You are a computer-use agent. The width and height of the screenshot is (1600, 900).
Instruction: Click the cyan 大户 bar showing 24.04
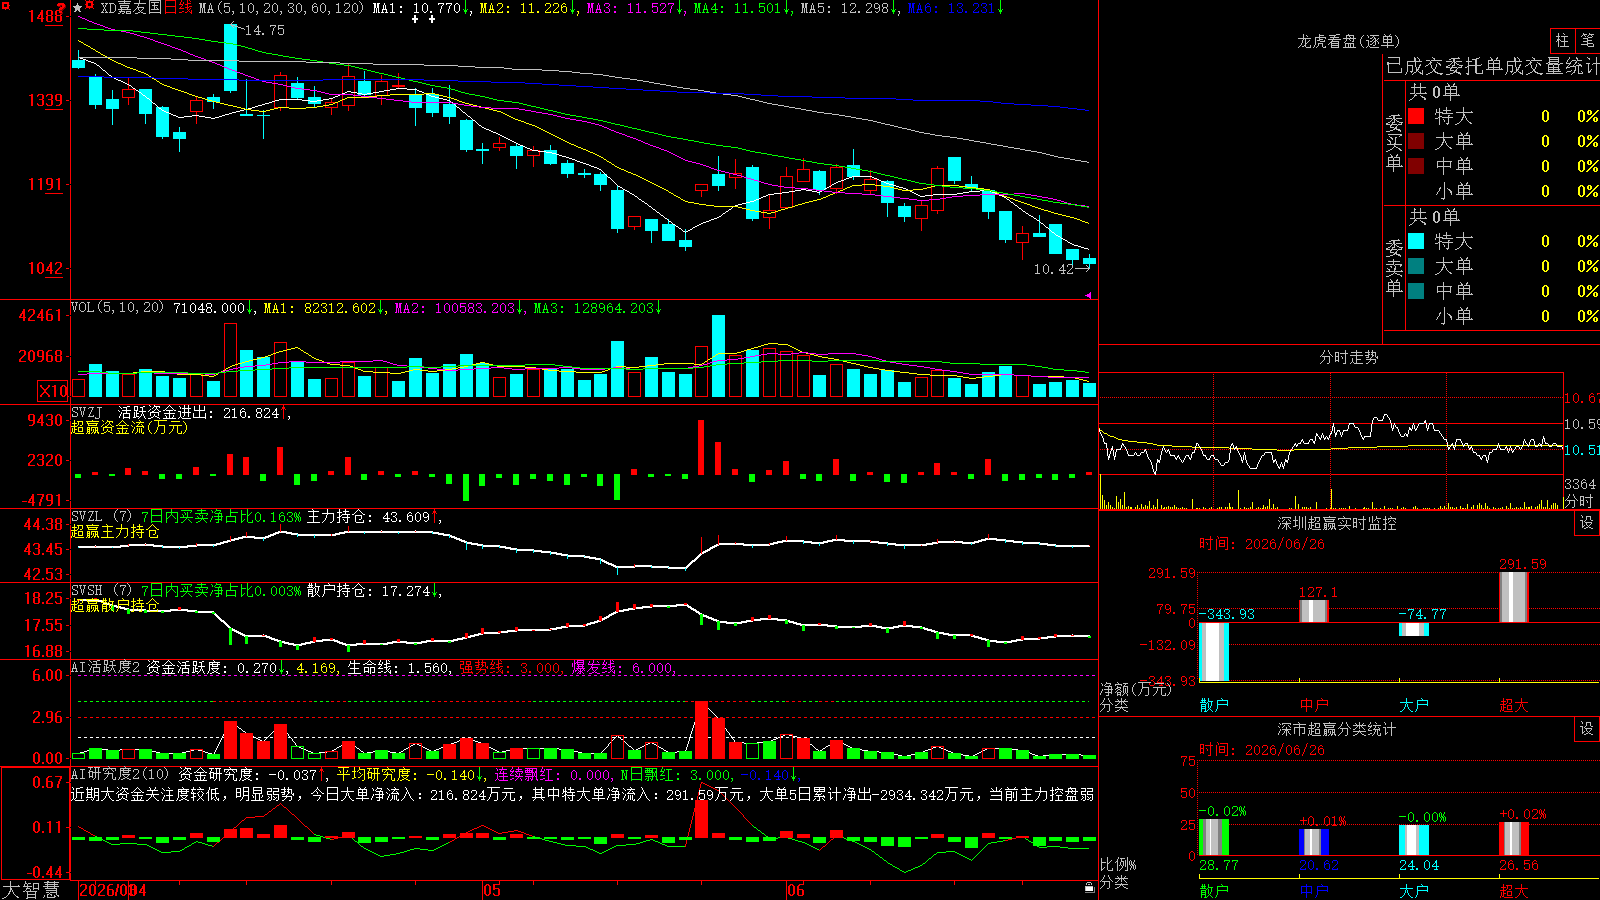1414,840
